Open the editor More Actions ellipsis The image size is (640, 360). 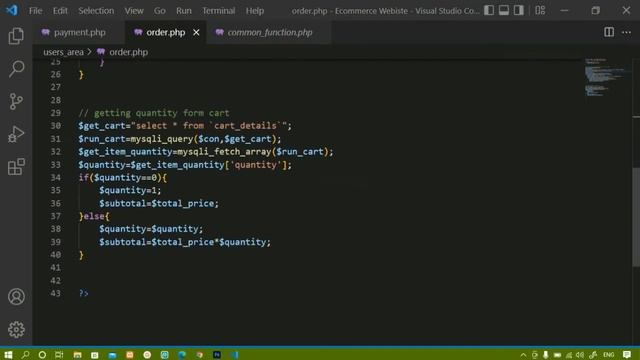626,32
